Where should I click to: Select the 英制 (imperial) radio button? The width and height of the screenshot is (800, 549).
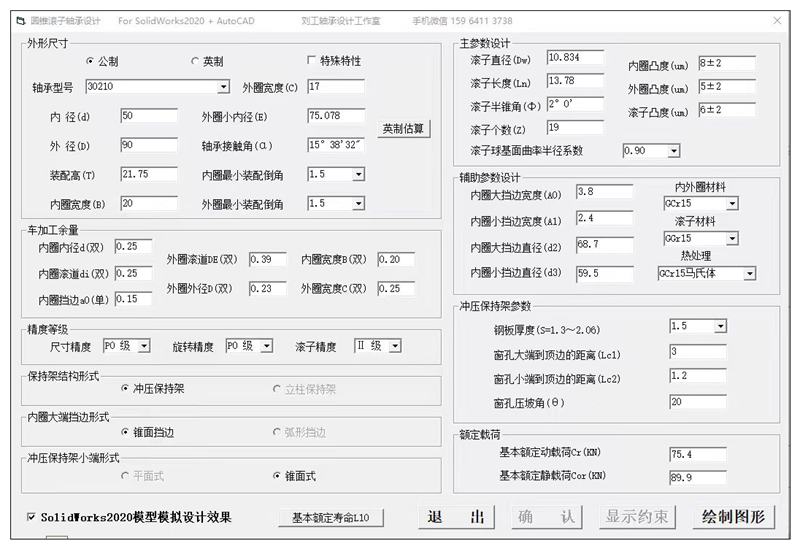coord(195,62)
